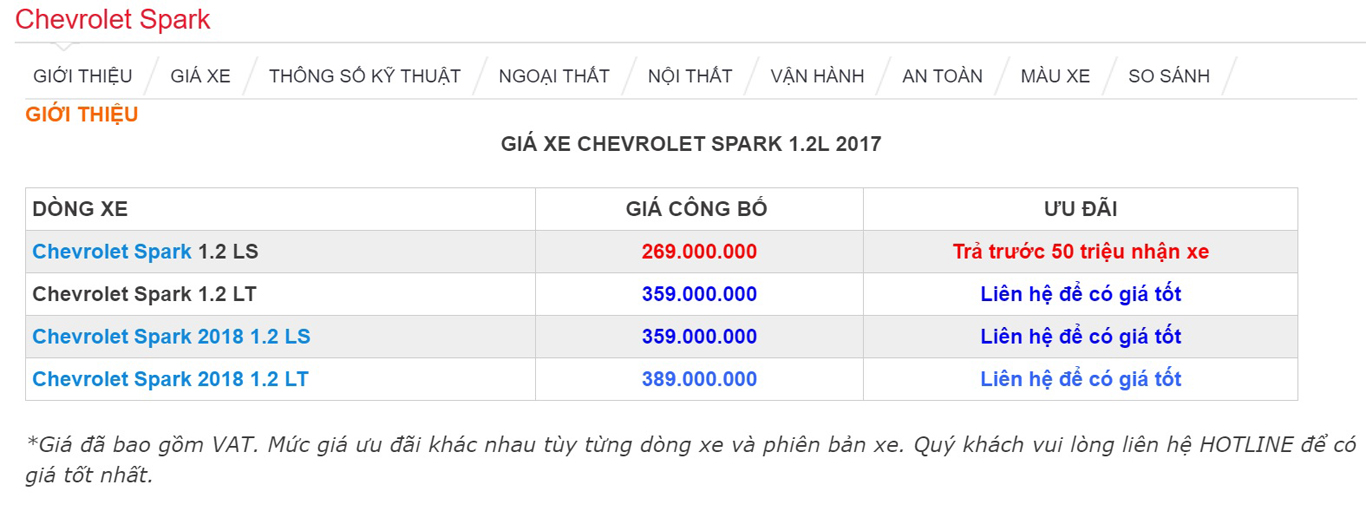Click Trả trước 50 triệu nhận xe offer
1366x511 pixels.
tap(1080, 252)
